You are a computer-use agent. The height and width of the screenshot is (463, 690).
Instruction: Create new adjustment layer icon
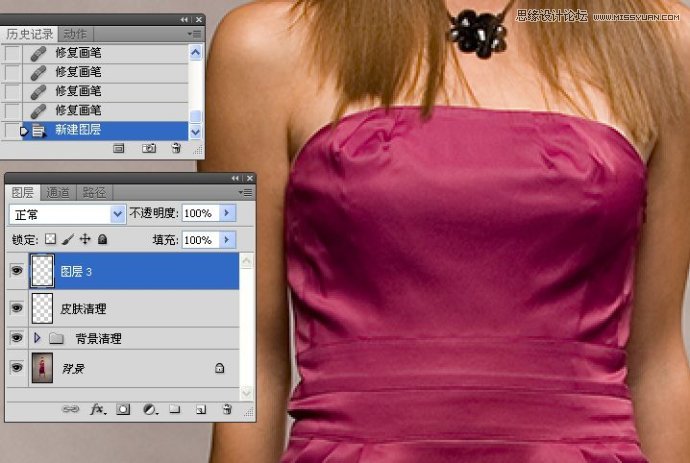tap(149, 409)
